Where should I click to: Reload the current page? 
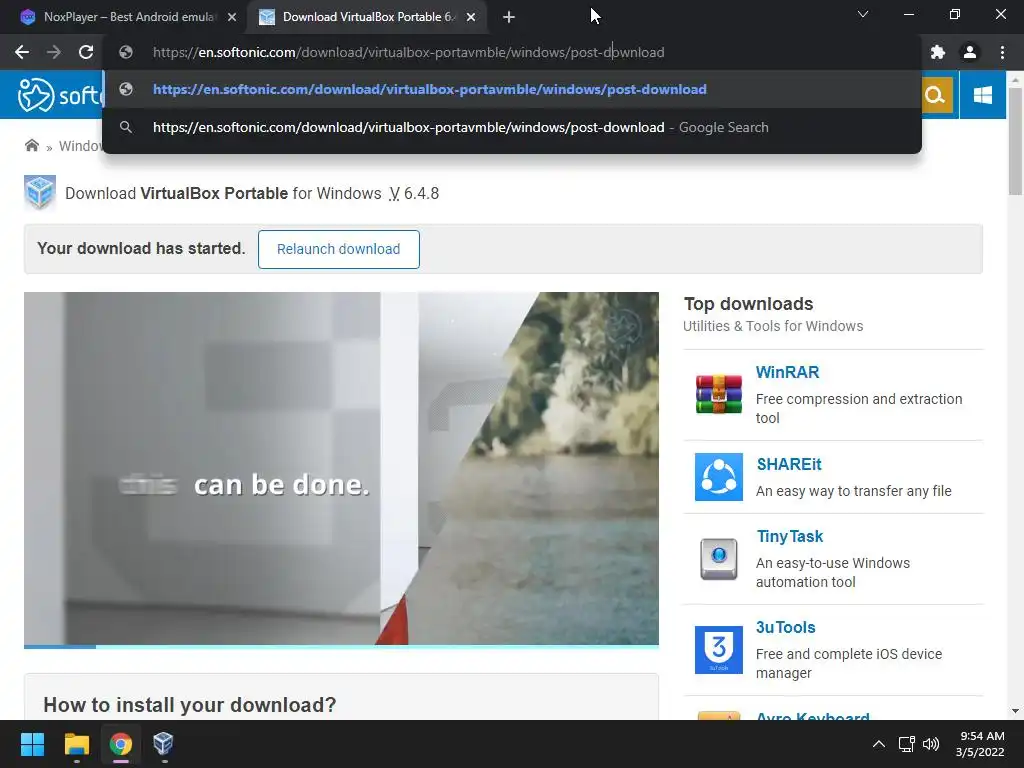(x=86, y=52)
